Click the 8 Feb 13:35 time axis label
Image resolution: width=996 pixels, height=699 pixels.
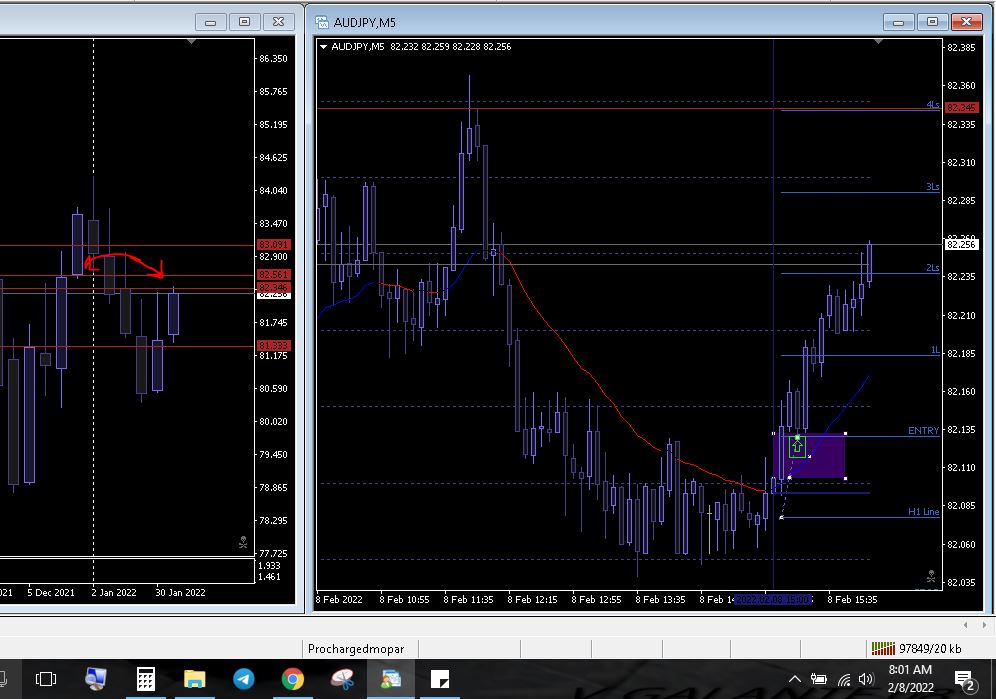pyautogui.click(x=661, y=599)
